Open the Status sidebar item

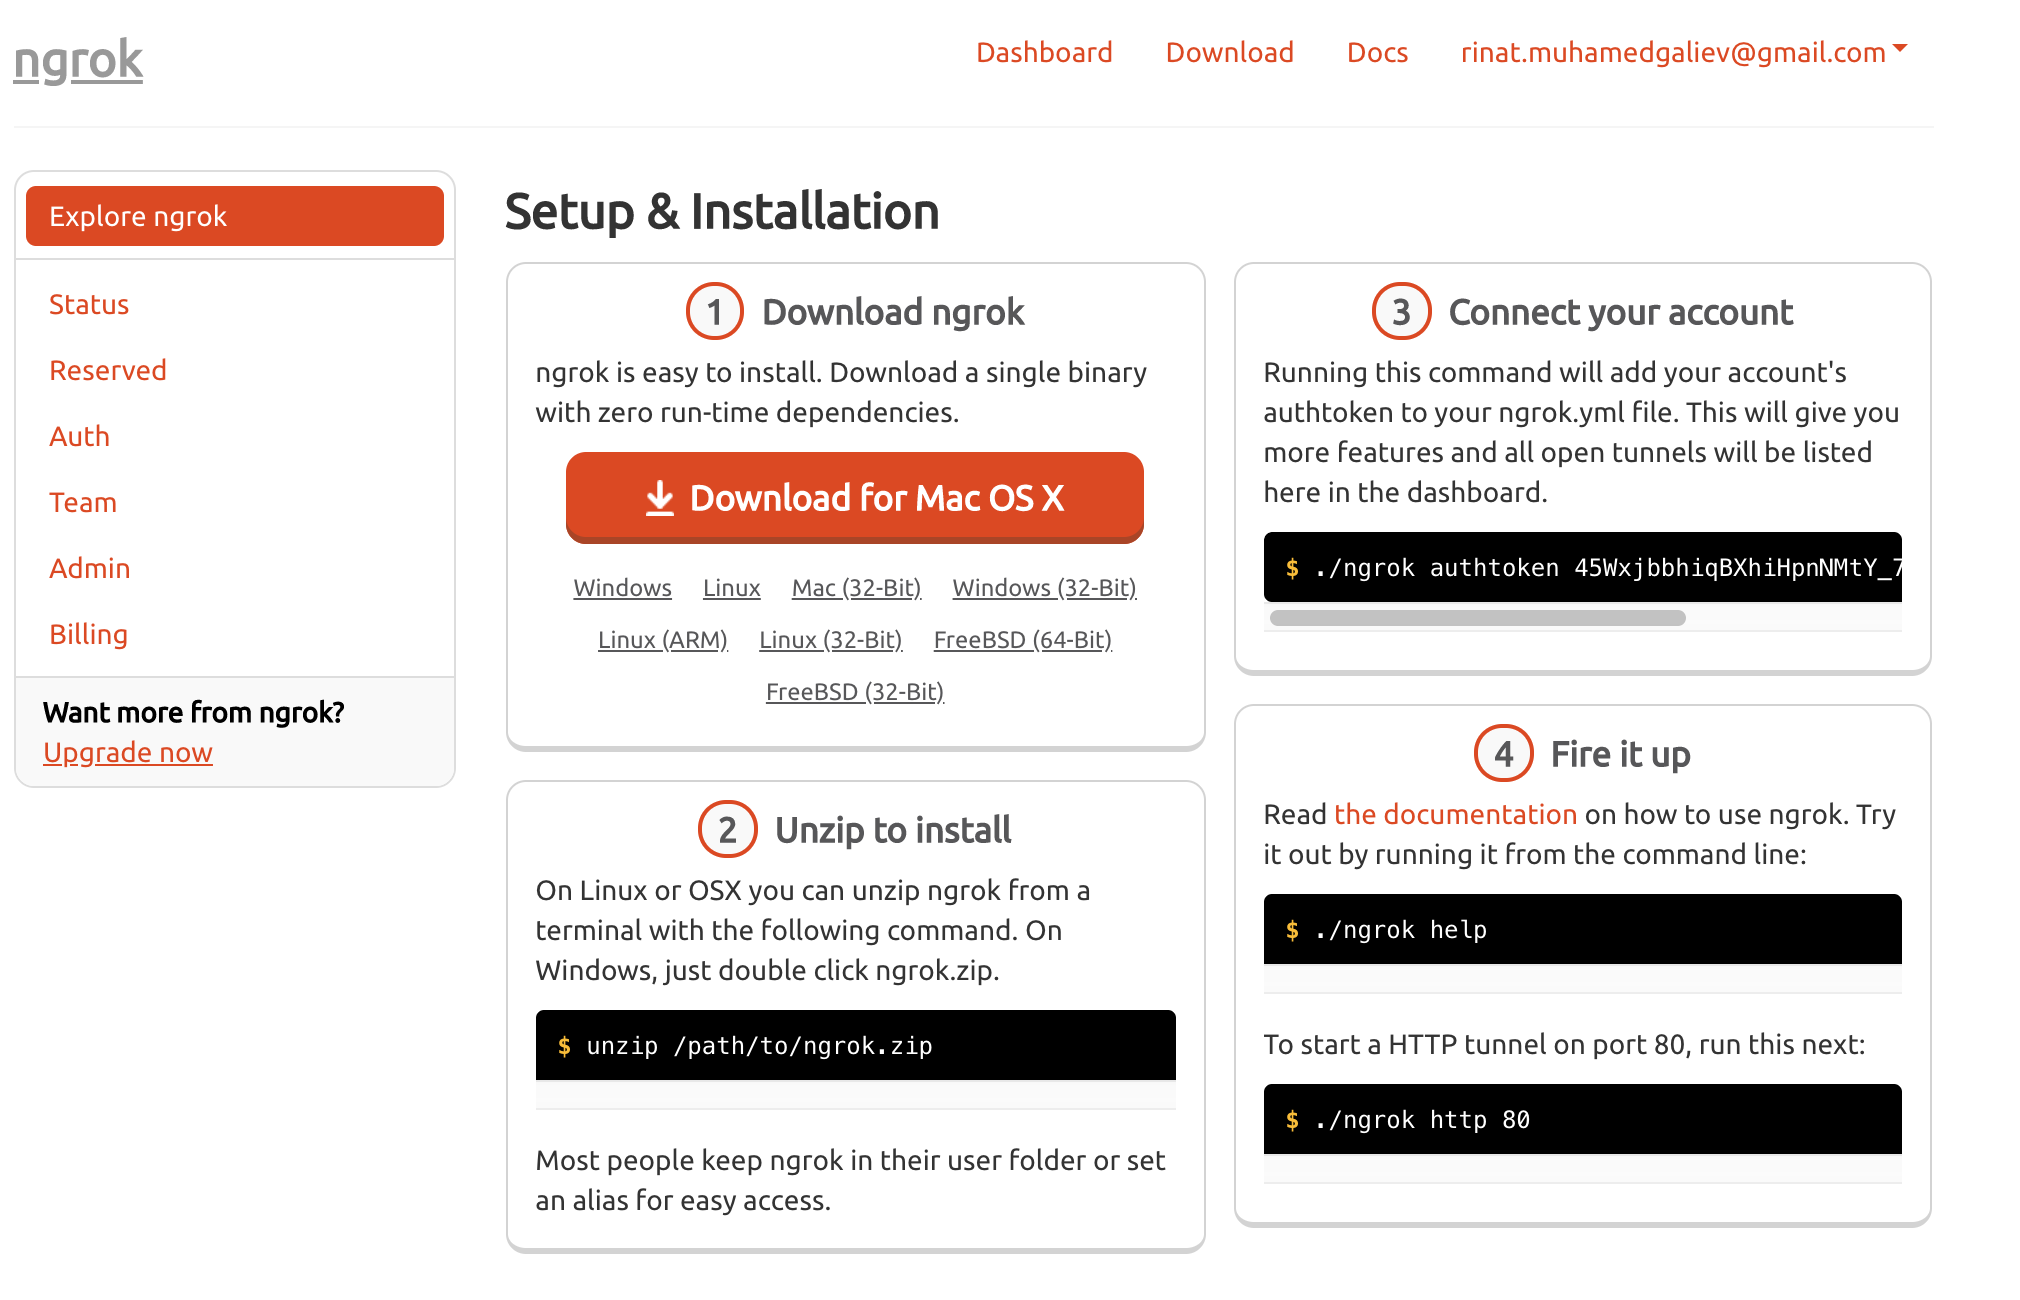click(89, 304)
